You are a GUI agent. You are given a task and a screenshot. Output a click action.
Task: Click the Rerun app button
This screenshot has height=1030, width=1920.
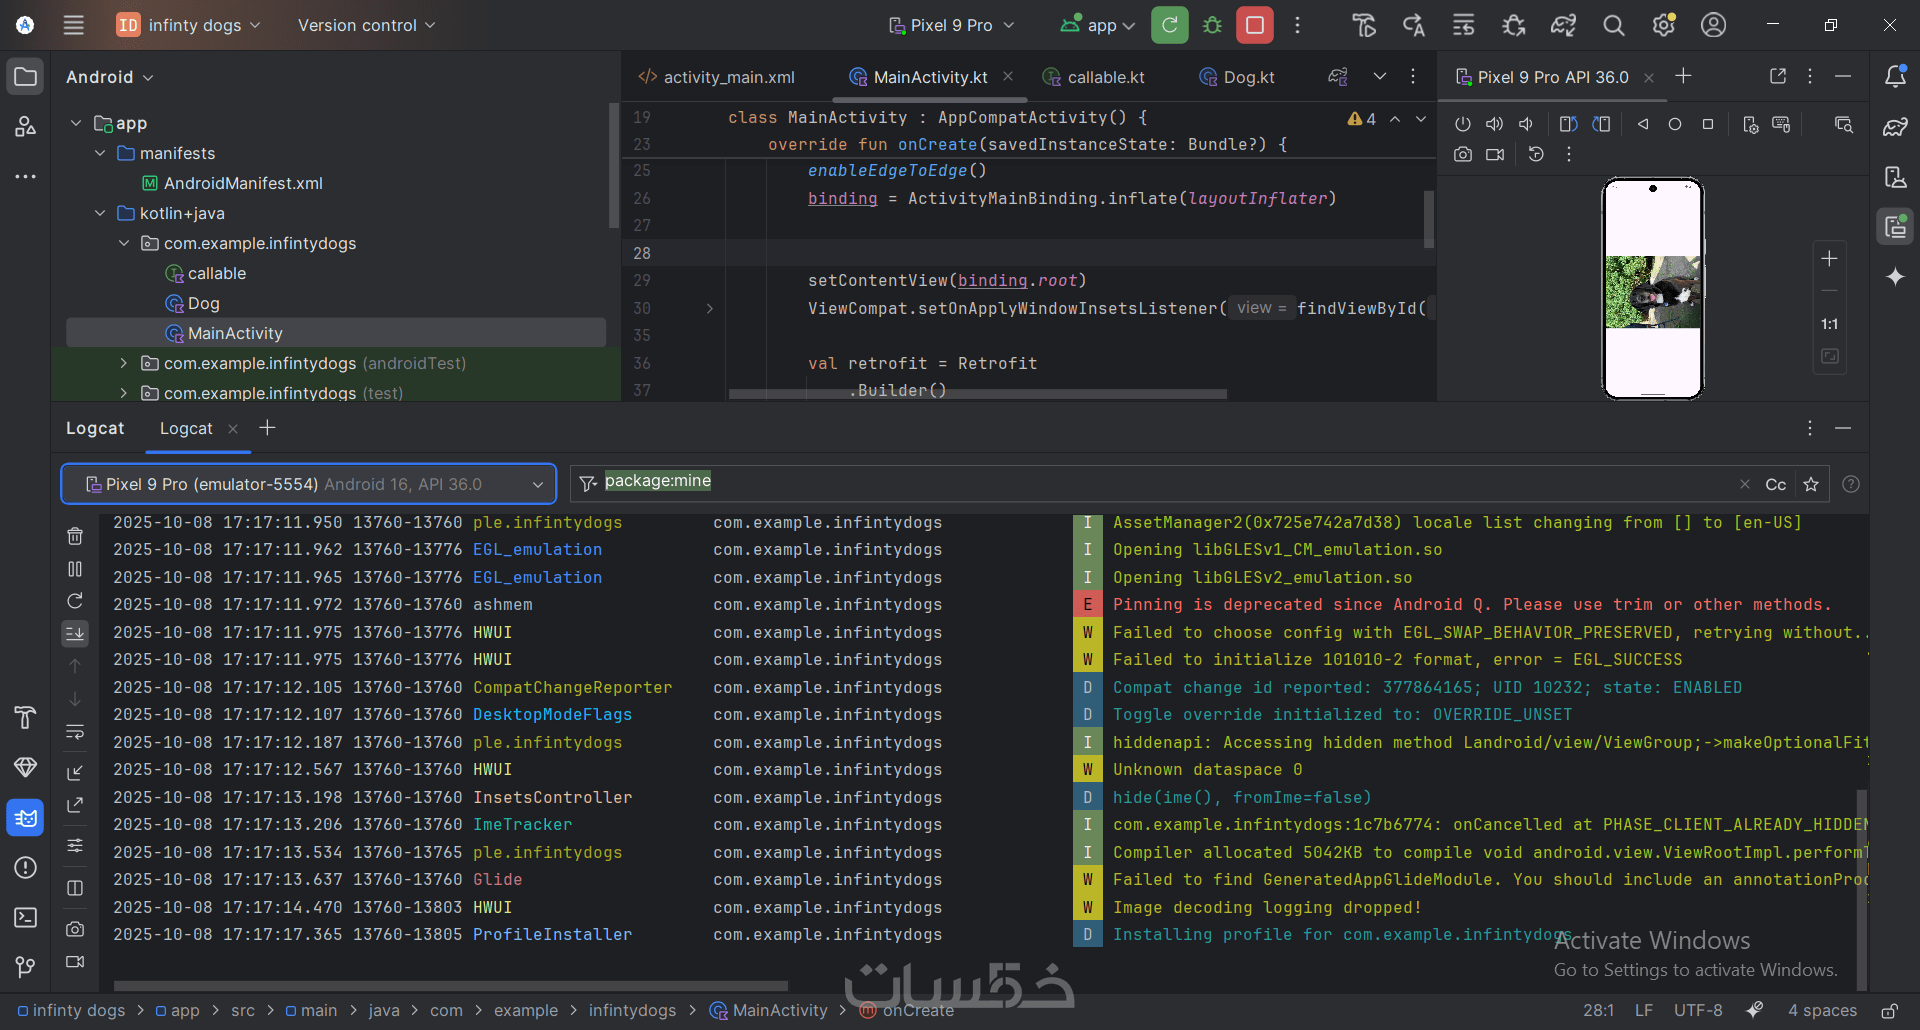[x=1170, y=25]
